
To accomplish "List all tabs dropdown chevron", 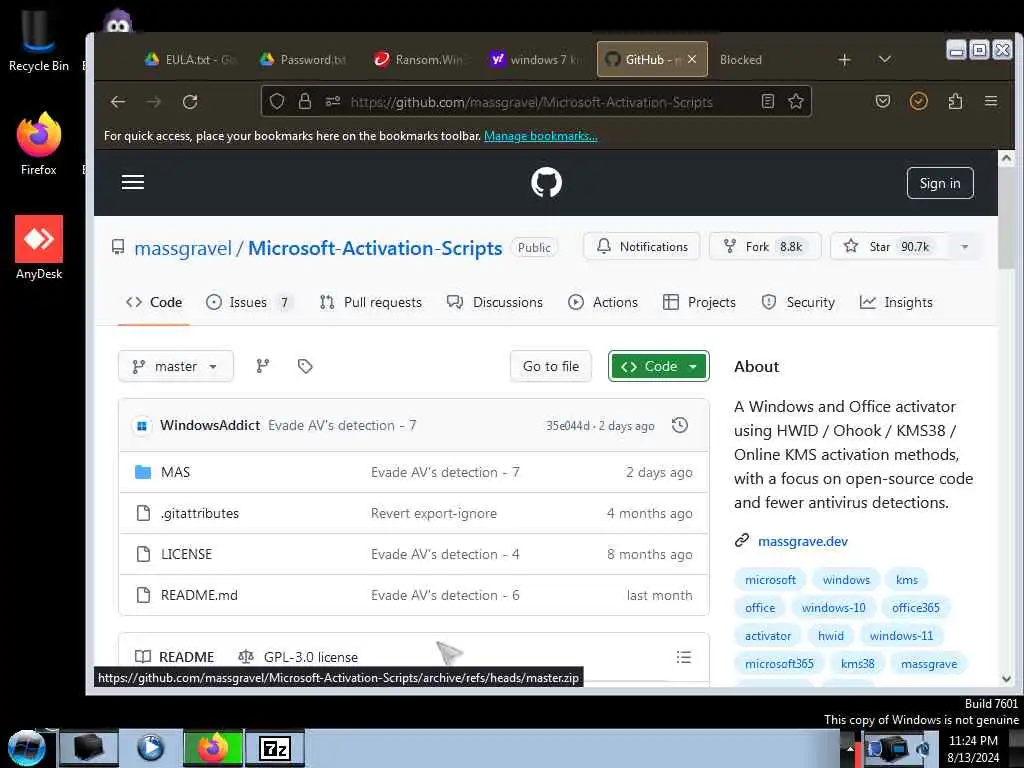I will [885, 59].
